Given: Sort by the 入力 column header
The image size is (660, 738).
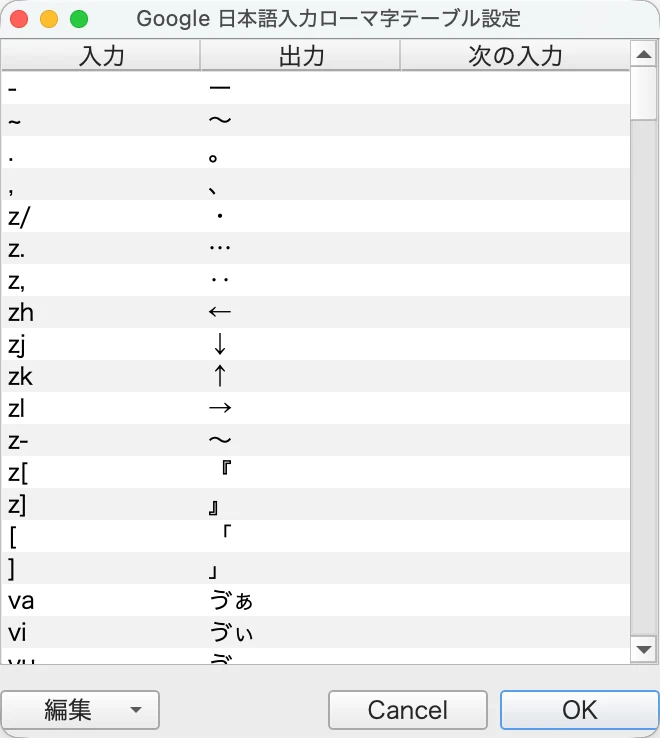Looking at the screenshot, I should click(x=101, y=56).
